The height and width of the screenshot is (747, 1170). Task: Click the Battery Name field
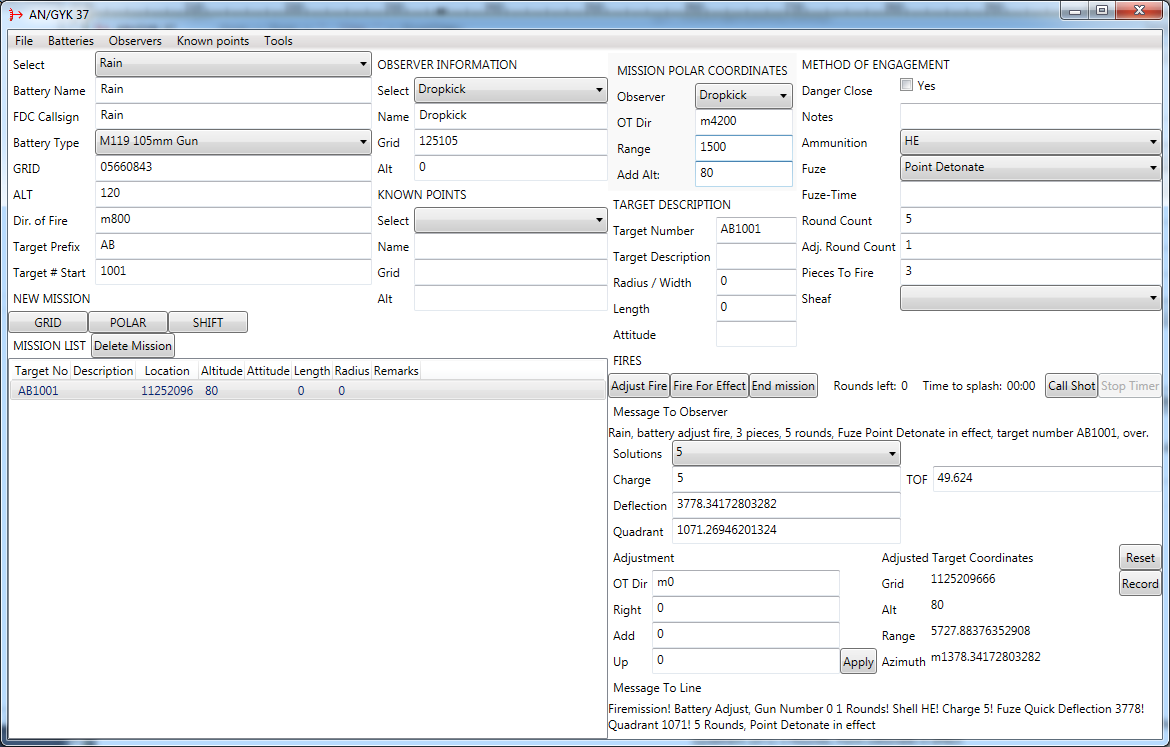coord(233,90)
